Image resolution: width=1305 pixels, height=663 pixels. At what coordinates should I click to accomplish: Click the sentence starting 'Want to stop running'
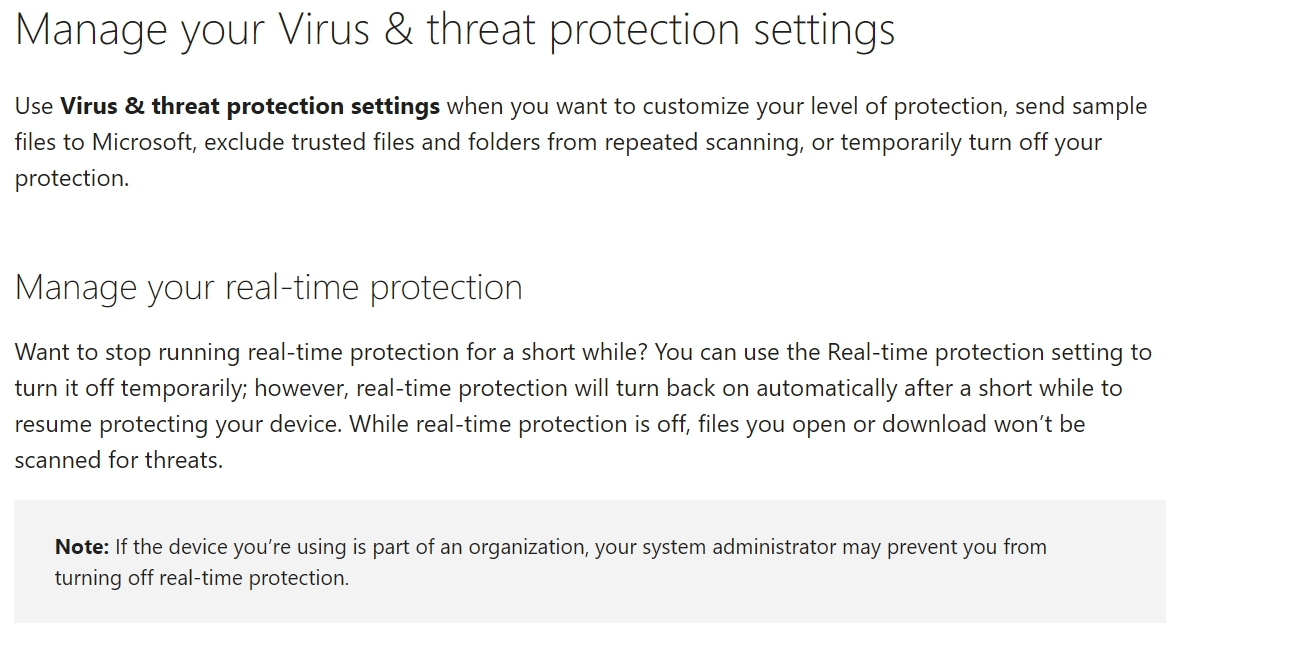pos(330,352)
